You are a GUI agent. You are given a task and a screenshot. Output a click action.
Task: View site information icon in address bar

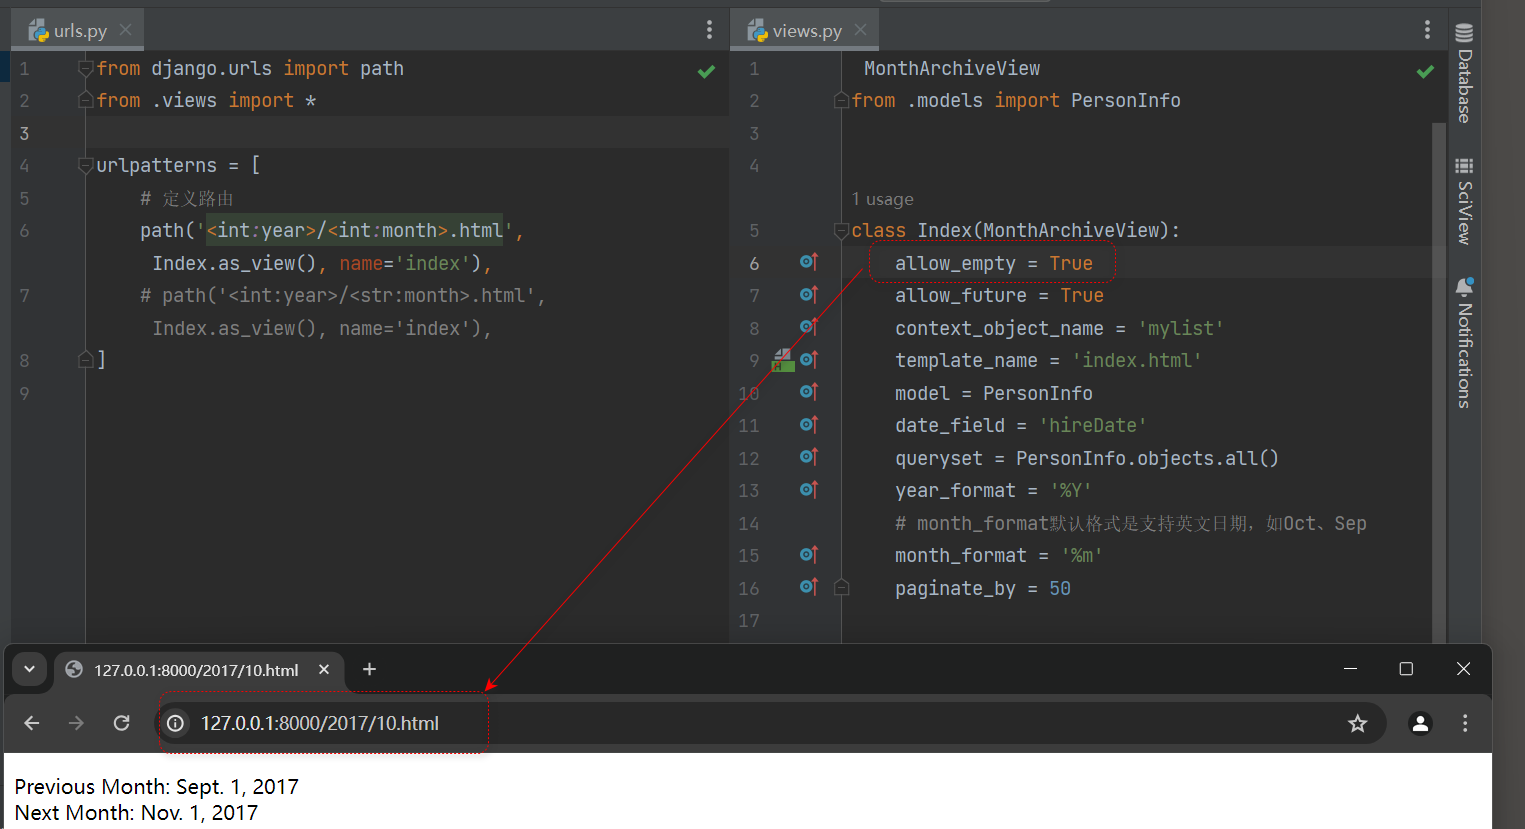[x=175, y=723]
